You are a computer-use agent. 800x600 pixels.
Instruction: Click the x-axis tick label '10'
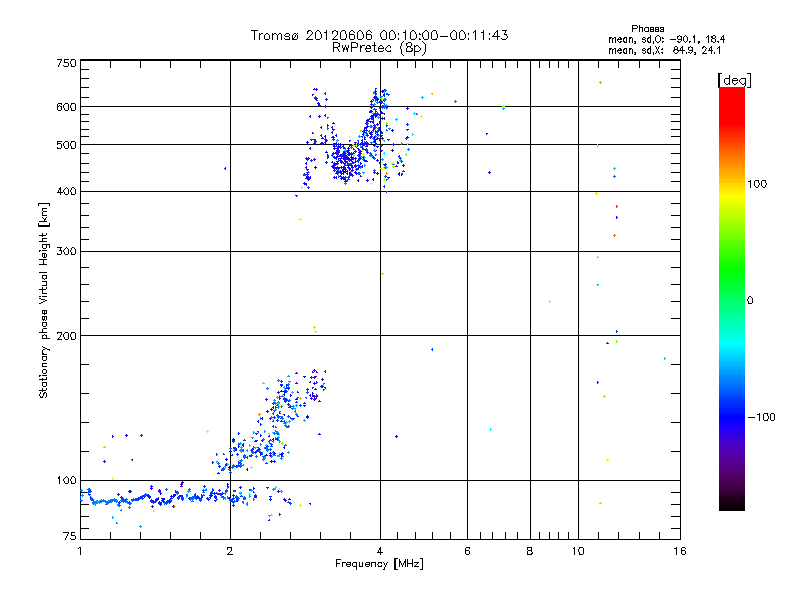[578, 551]
